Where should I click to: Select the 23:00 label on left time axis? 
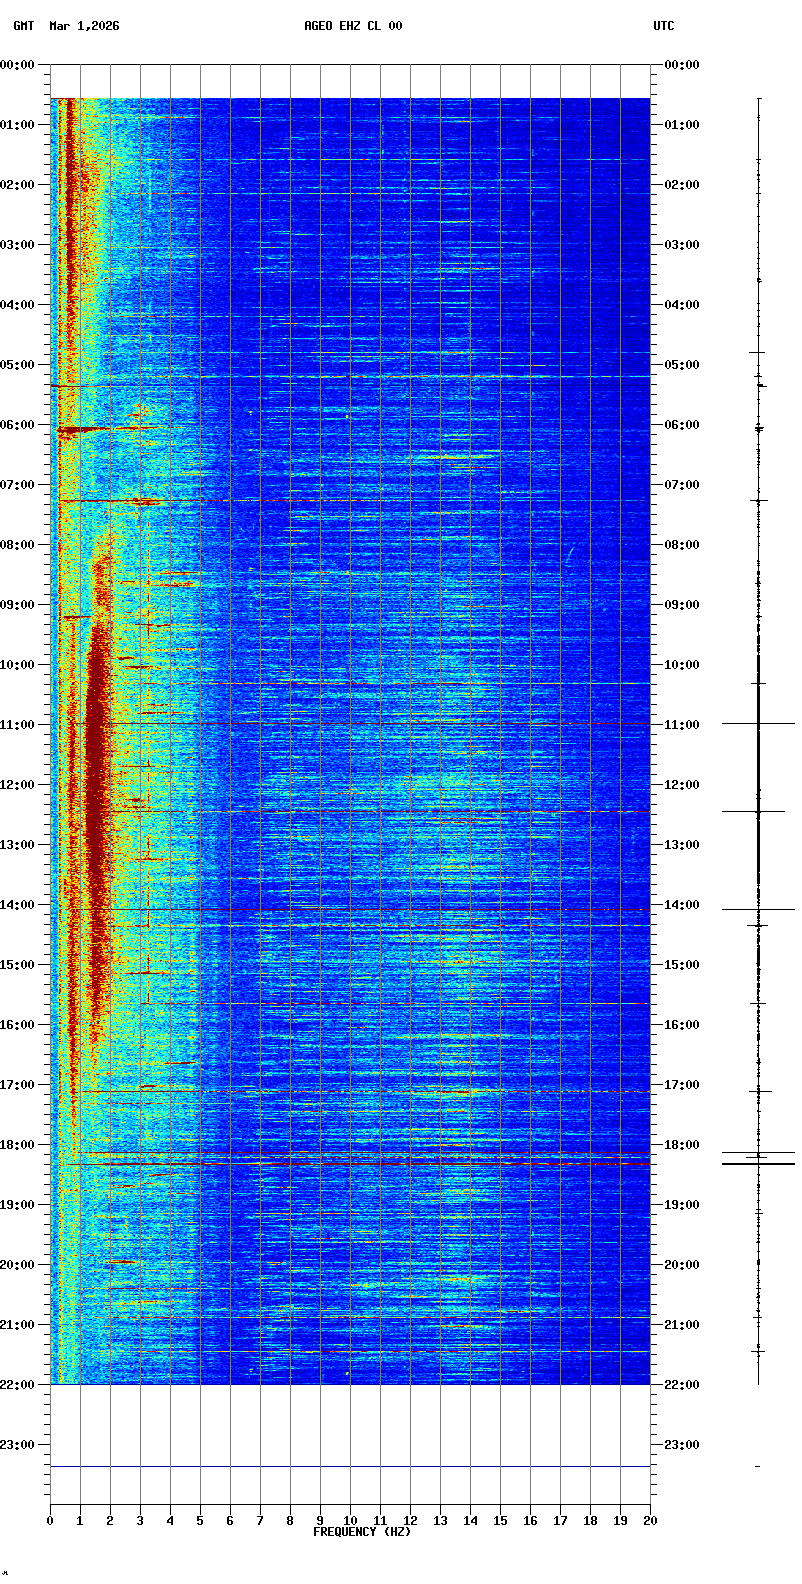pos(18,1445)
